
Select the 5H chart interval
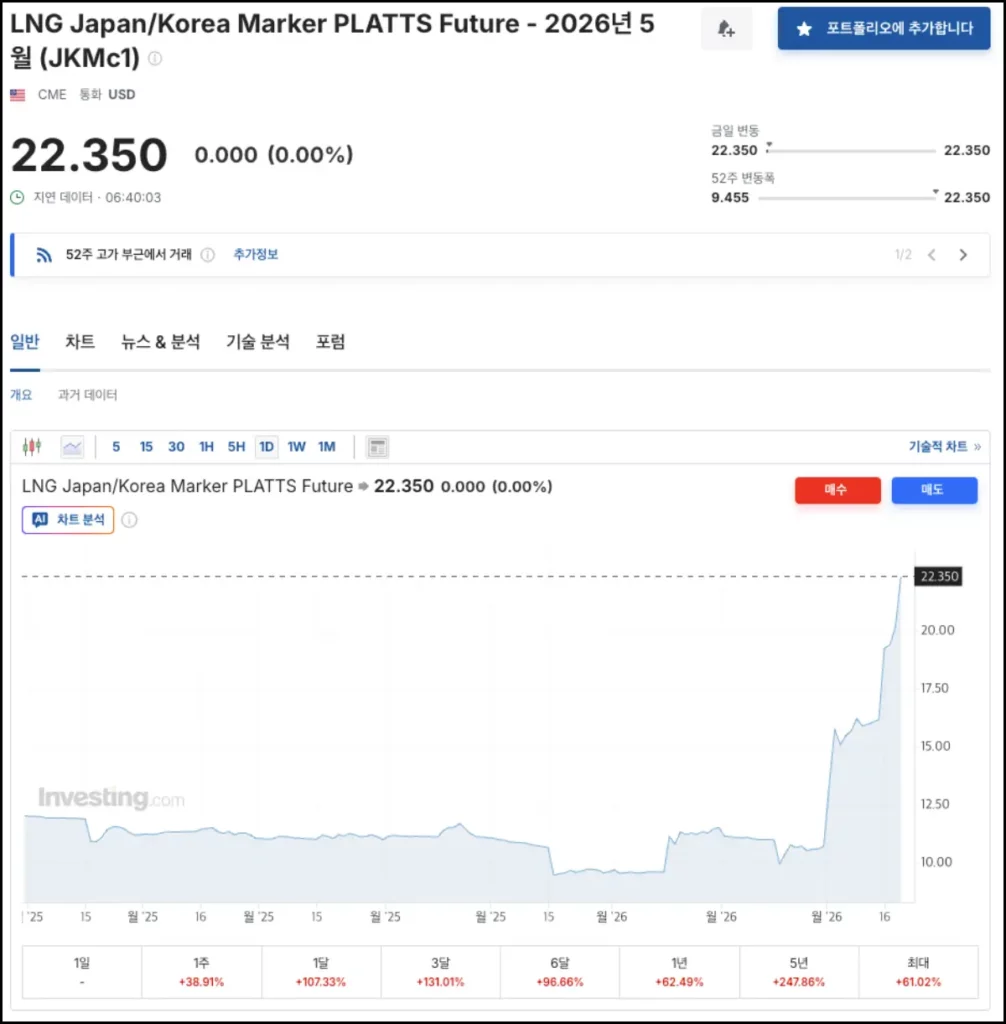point(236,447)
